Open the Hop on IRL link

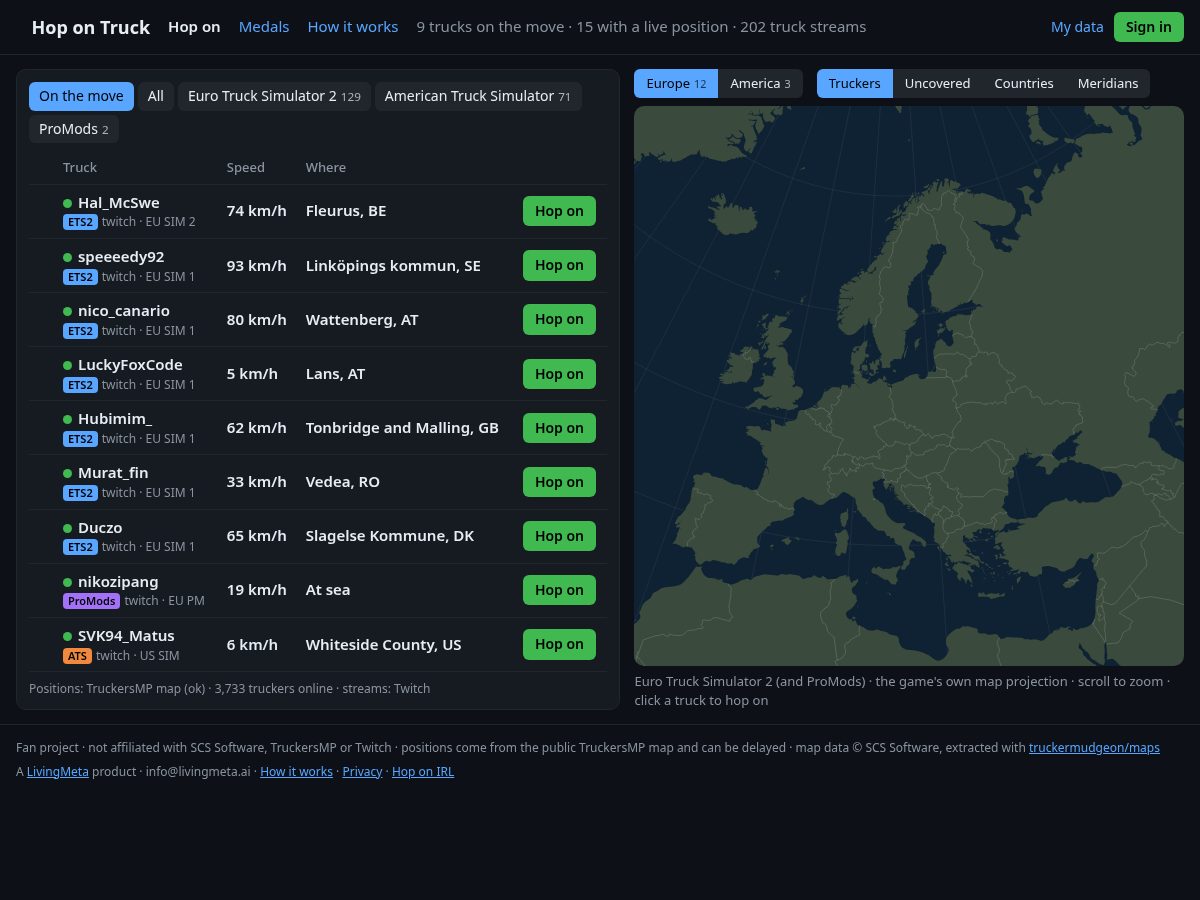(x=423, y=771)
